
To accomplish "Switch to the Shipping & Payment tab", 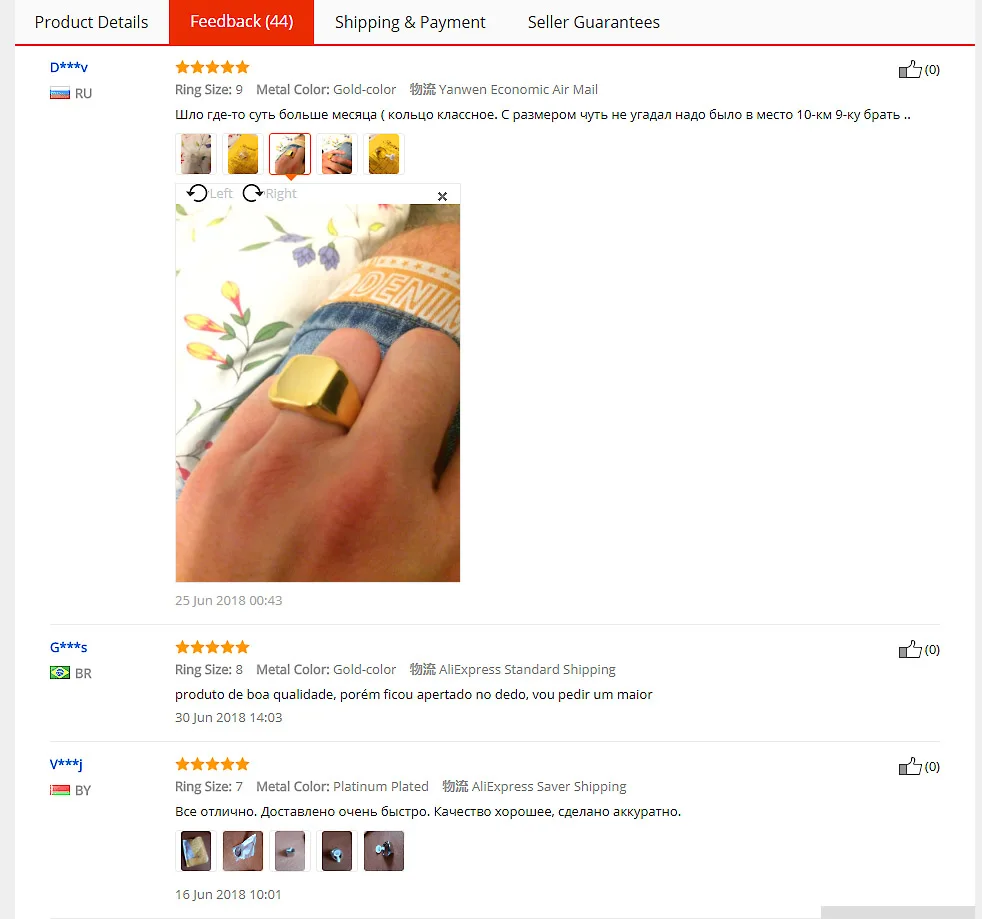I will click(x=410, y=23).
